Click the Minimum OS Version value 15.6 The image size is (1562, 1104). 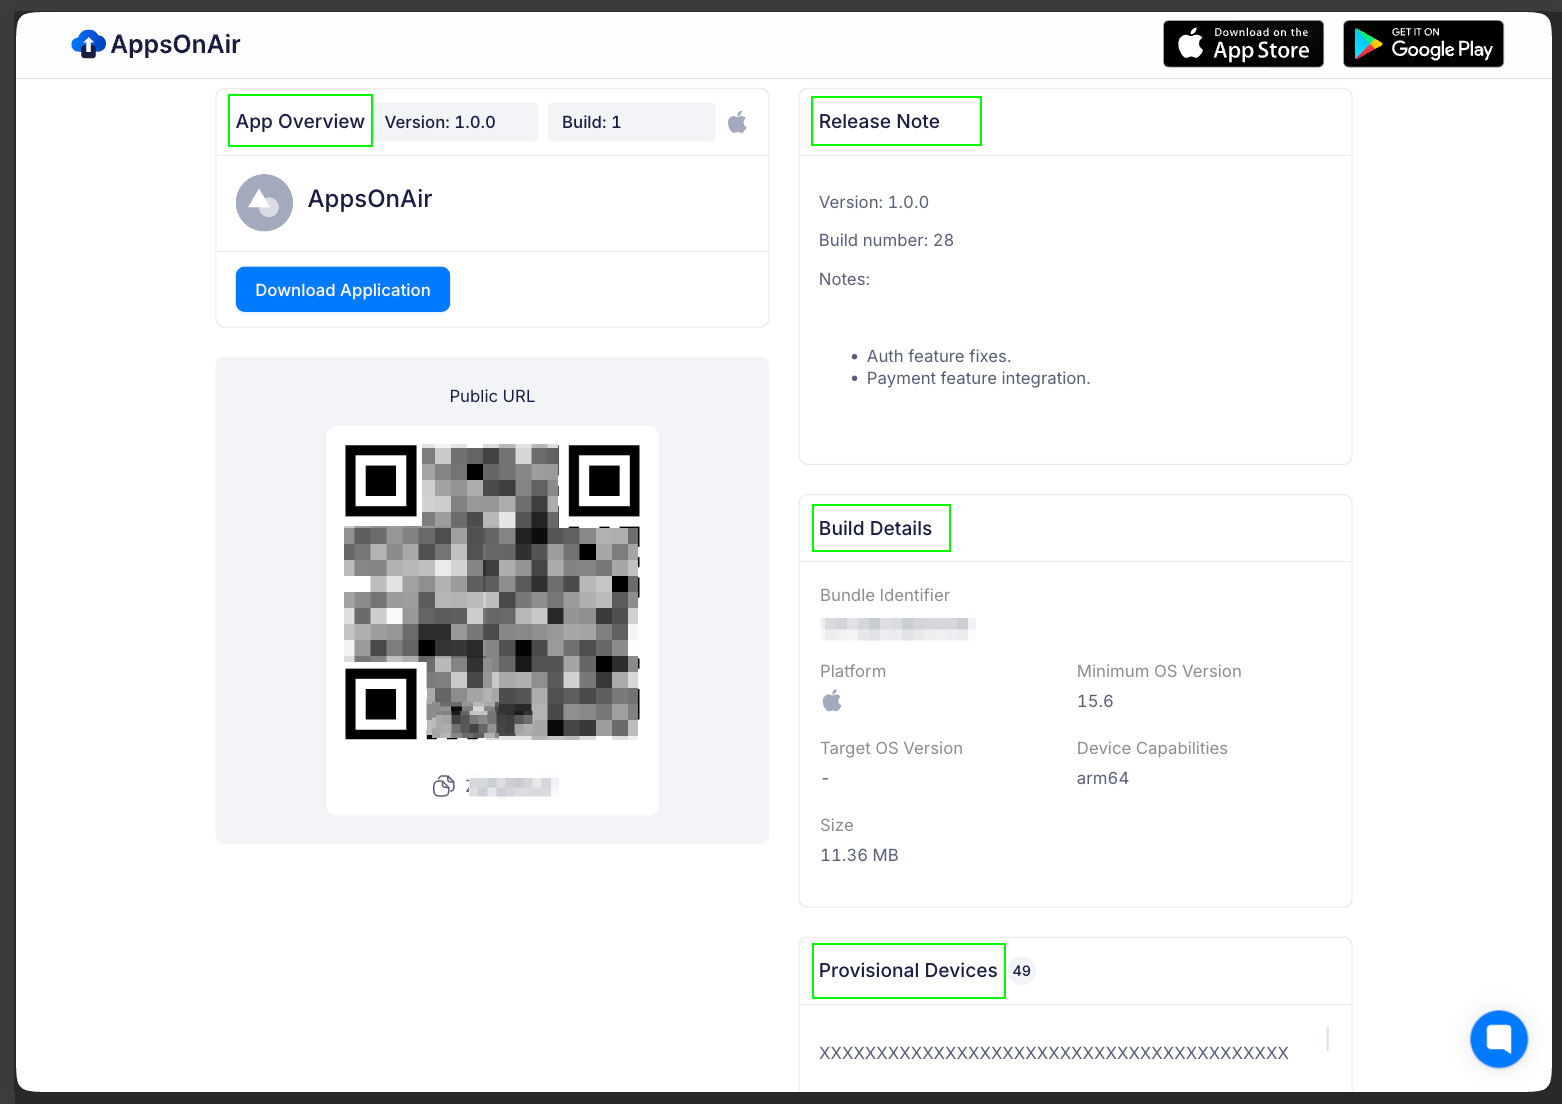[x=1095, y=701]
